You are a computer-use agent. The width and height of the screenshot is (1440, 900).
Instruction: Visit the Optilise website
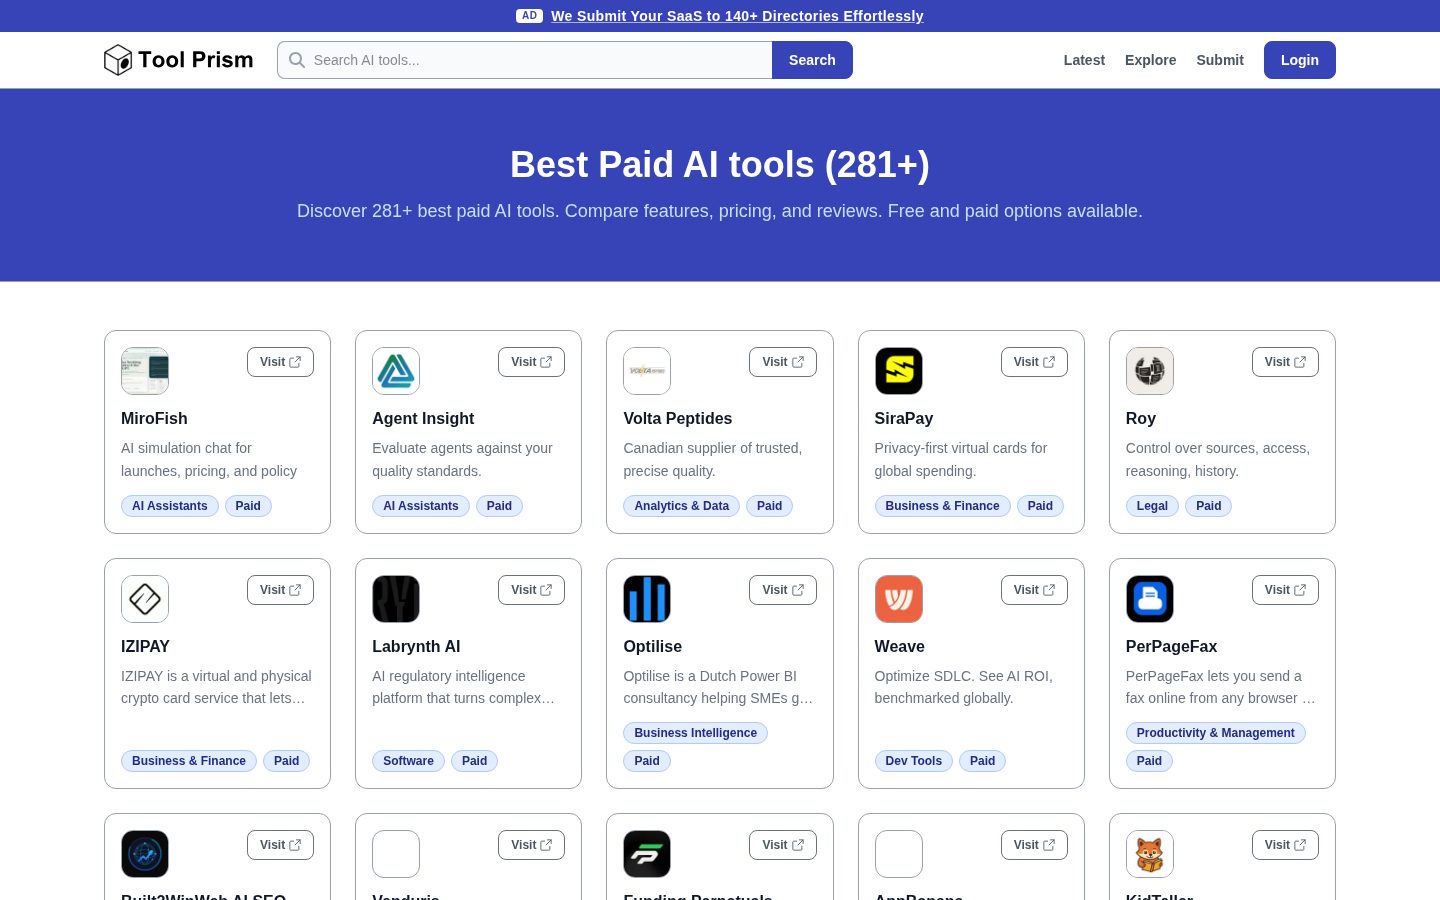(x=783, y=590)
